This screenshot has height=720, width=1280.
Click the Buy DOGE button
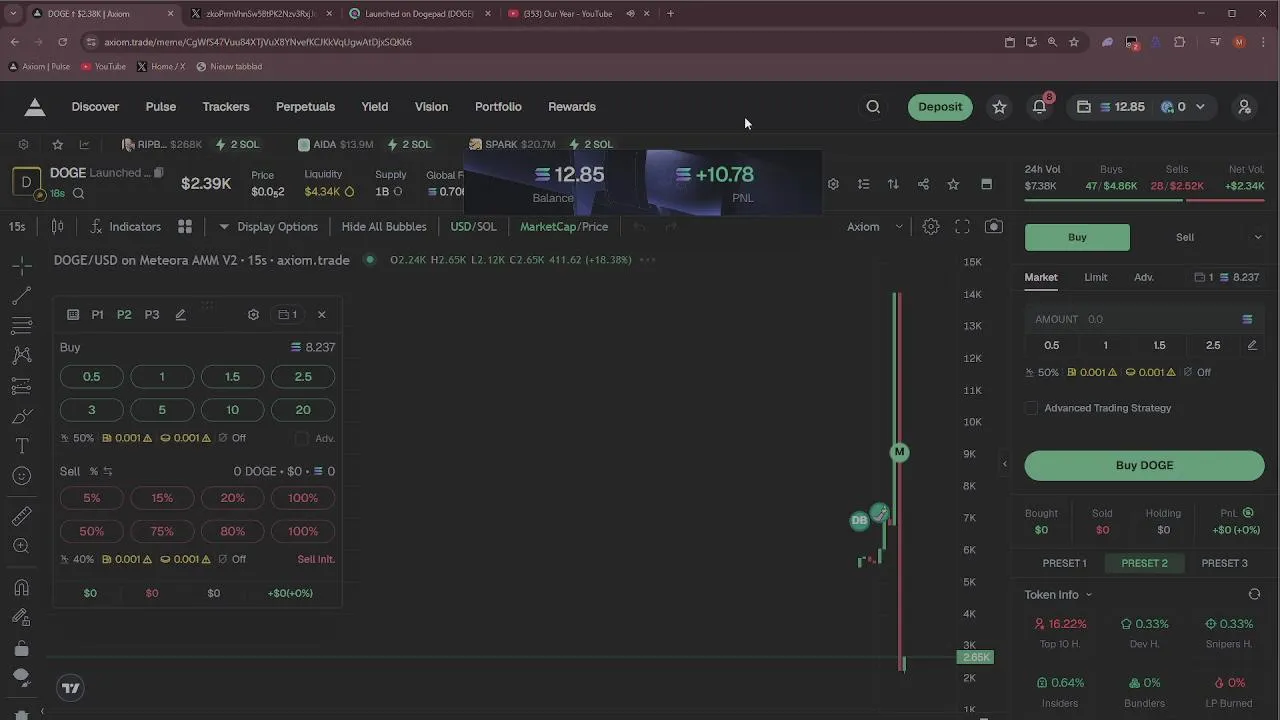click(x=1144, y=465)
